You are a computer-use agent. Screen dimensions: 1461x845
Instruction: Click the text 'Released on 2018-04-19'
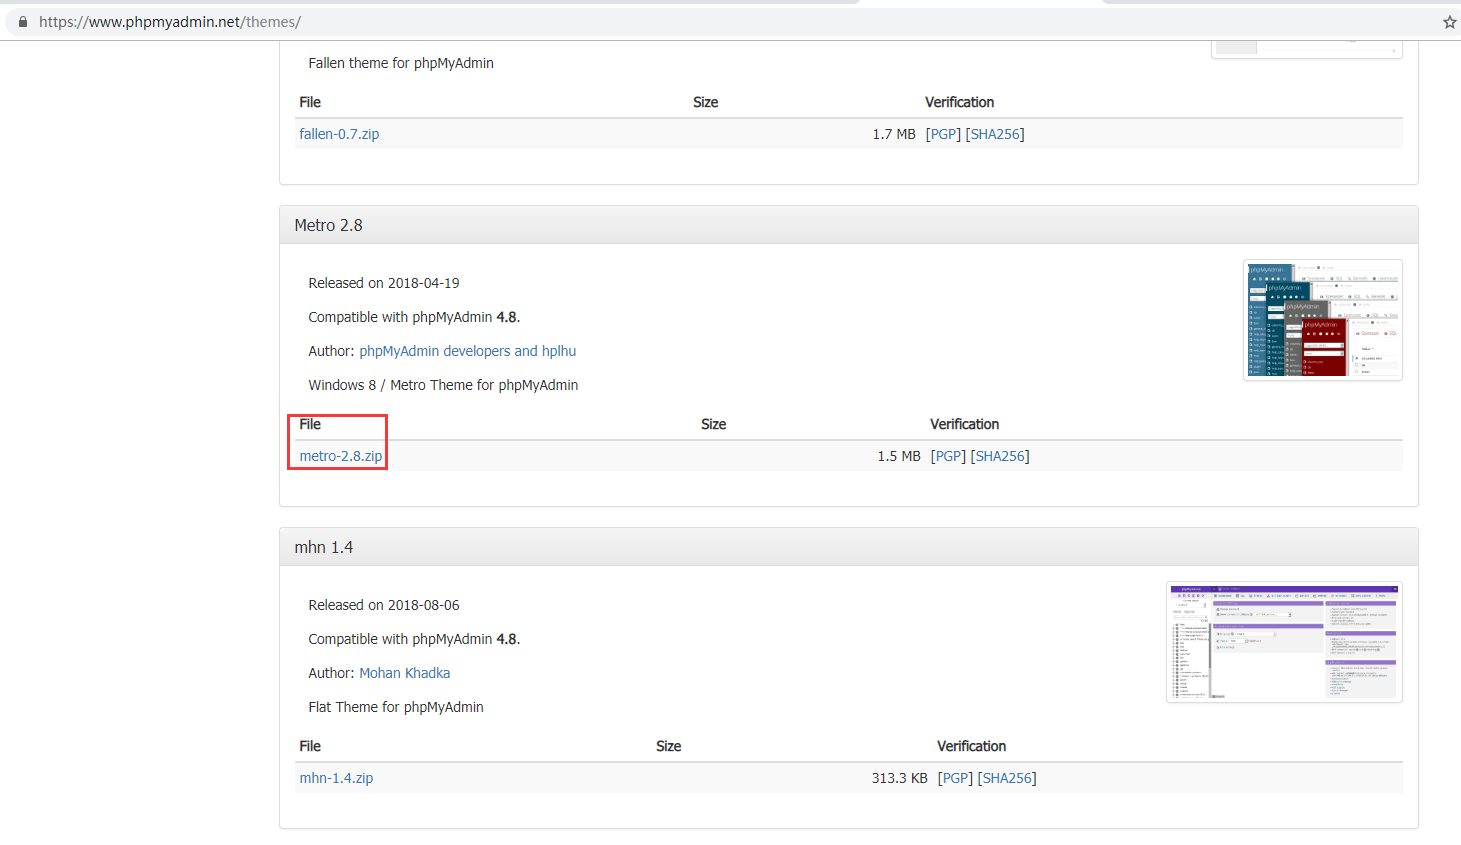click(x=384, y=283)
